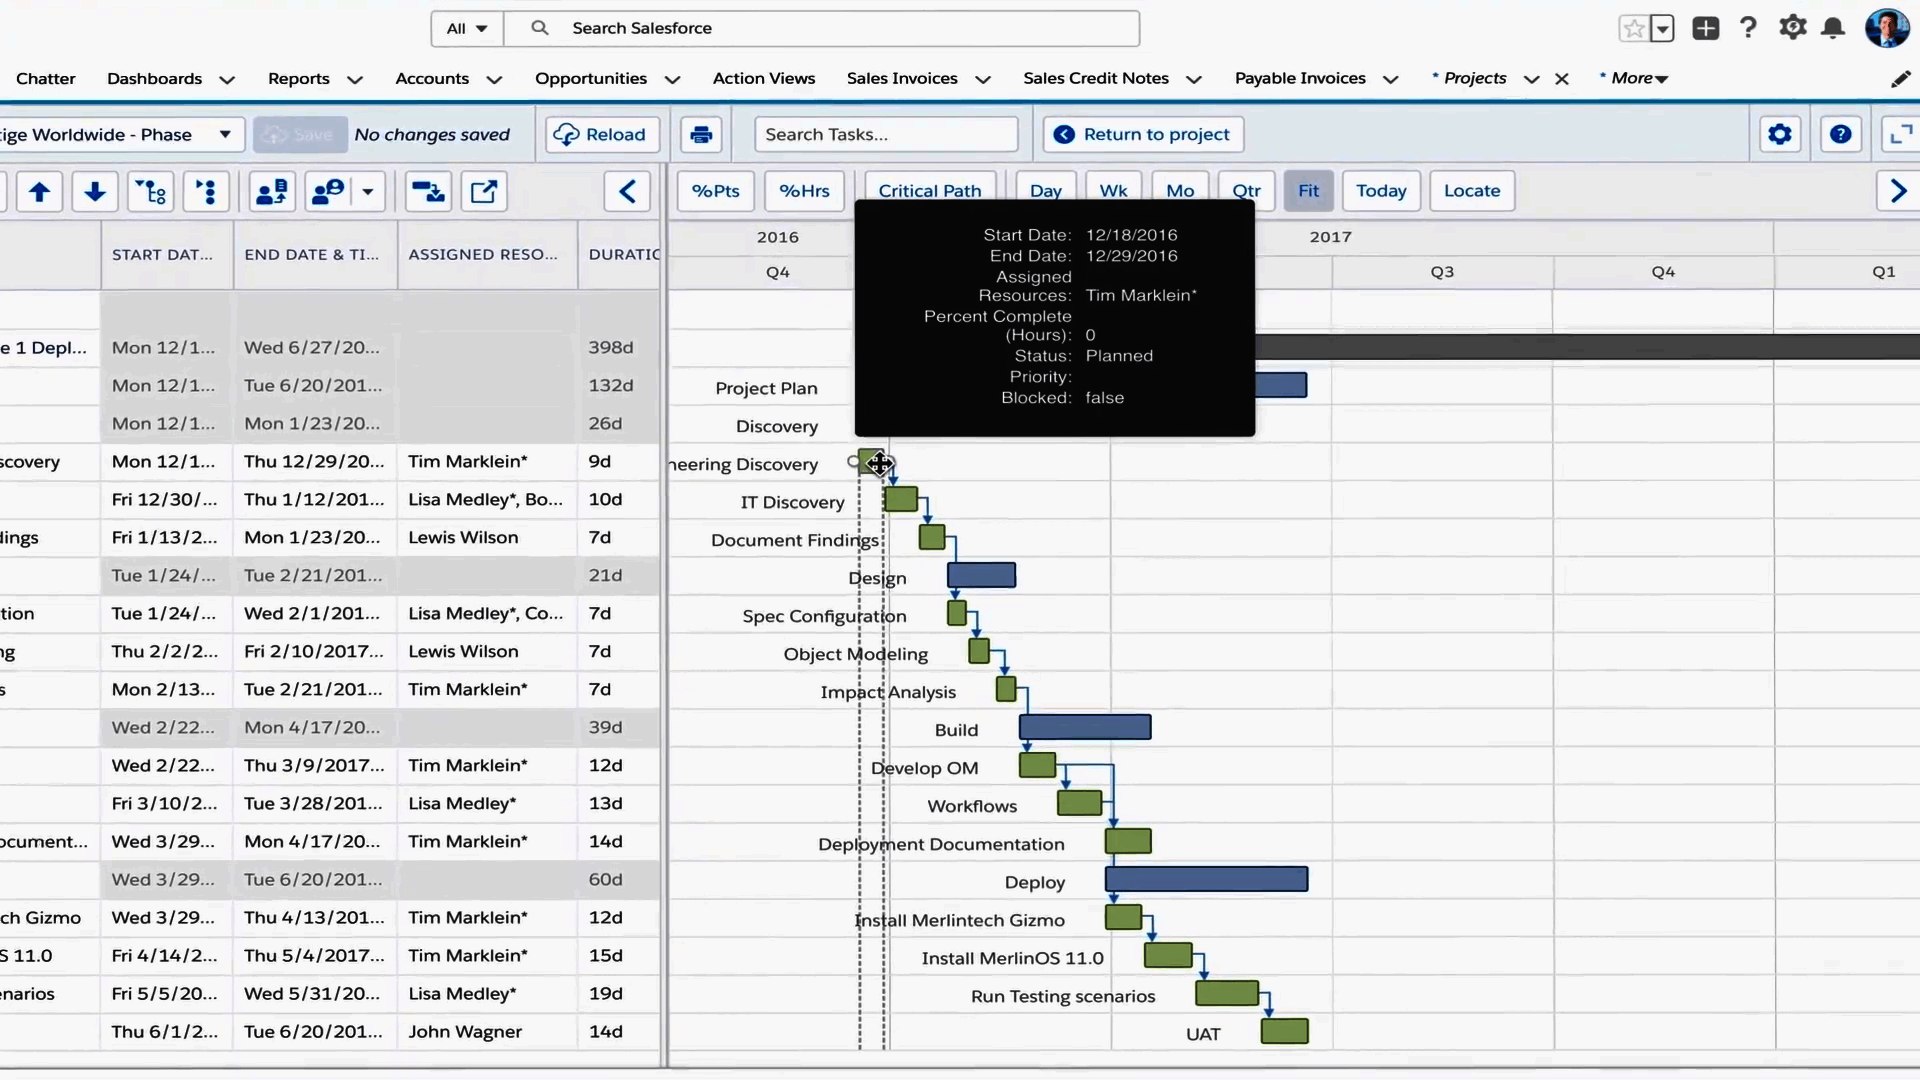Switch to the Chatter tab
This screenshot has width=1920, height=1080.
click(45, 78)
